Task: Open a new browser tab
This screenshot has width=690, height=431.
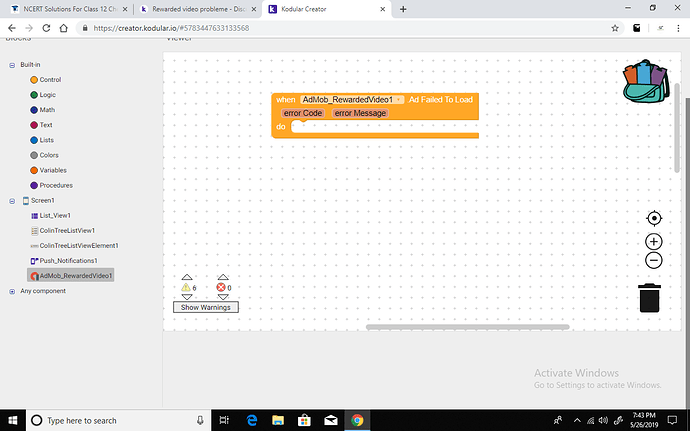Action: tap(403, 9)
